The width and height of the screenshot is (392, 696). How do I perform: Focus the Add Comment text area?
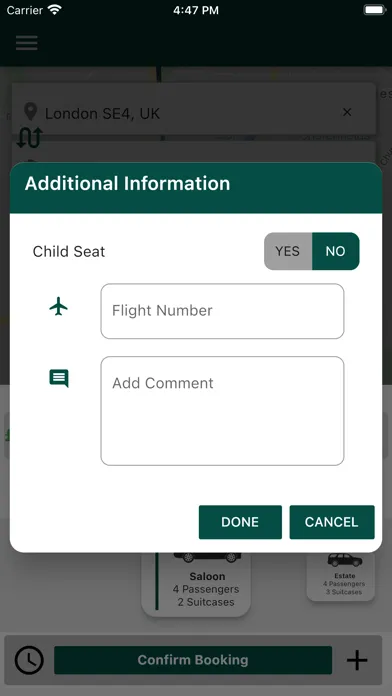222,411
